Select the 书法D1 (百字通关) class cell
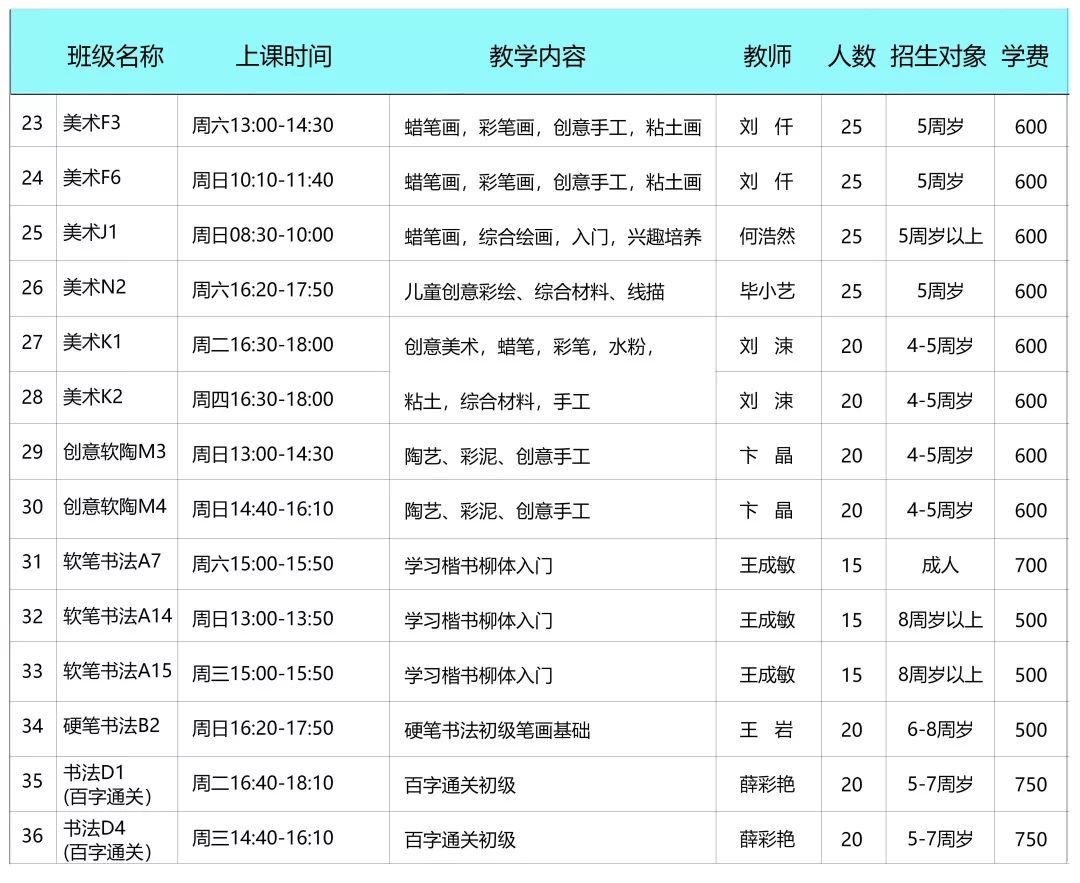The image size is (1080, 883). coord(107,784)
